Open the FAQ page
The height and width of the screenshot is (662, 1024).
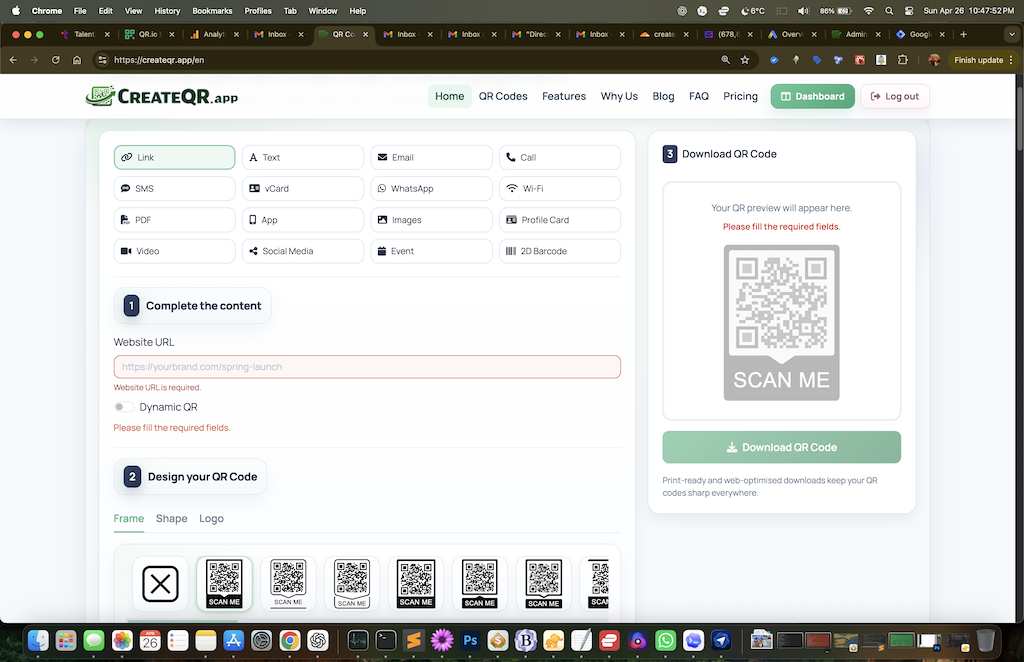coord(699,96)
